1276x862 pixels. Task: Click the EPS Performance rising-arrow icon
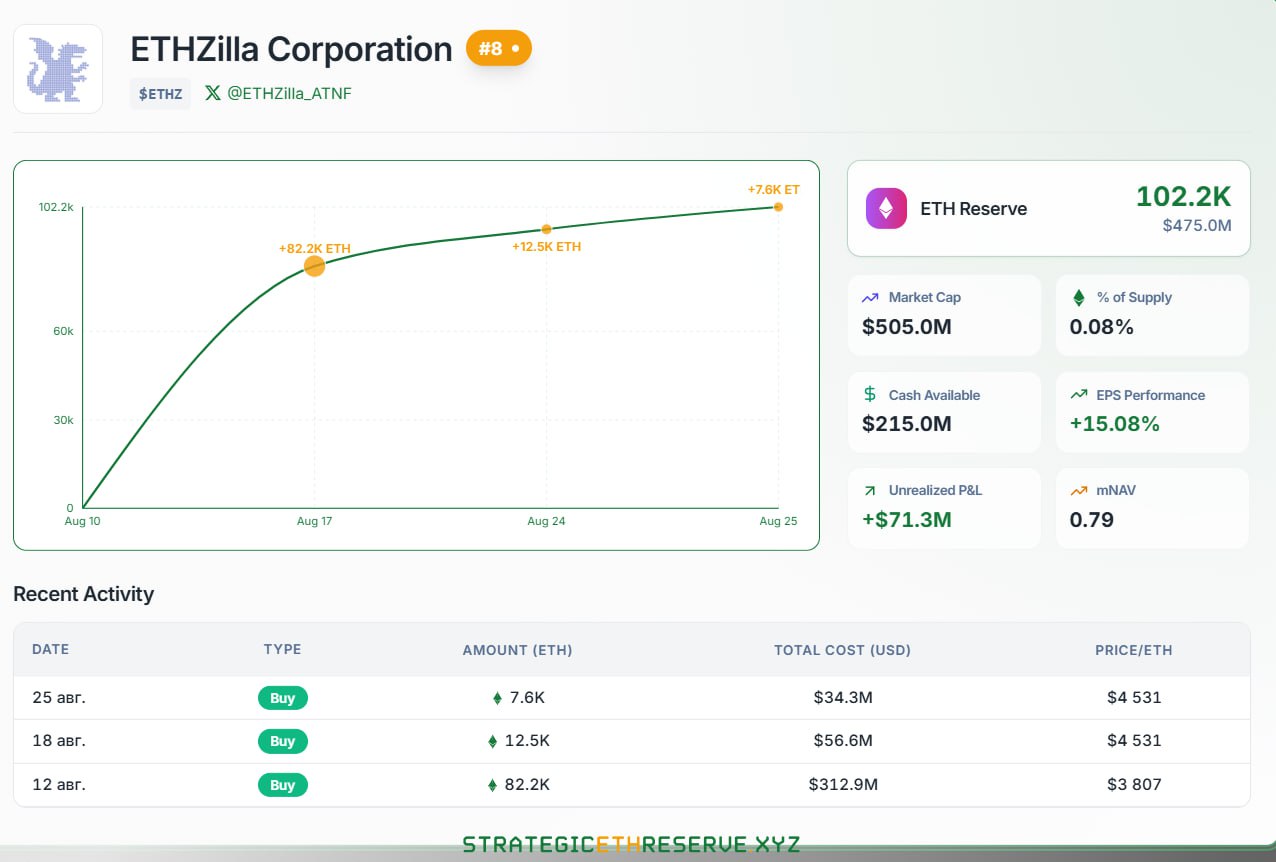[1078, 395]
